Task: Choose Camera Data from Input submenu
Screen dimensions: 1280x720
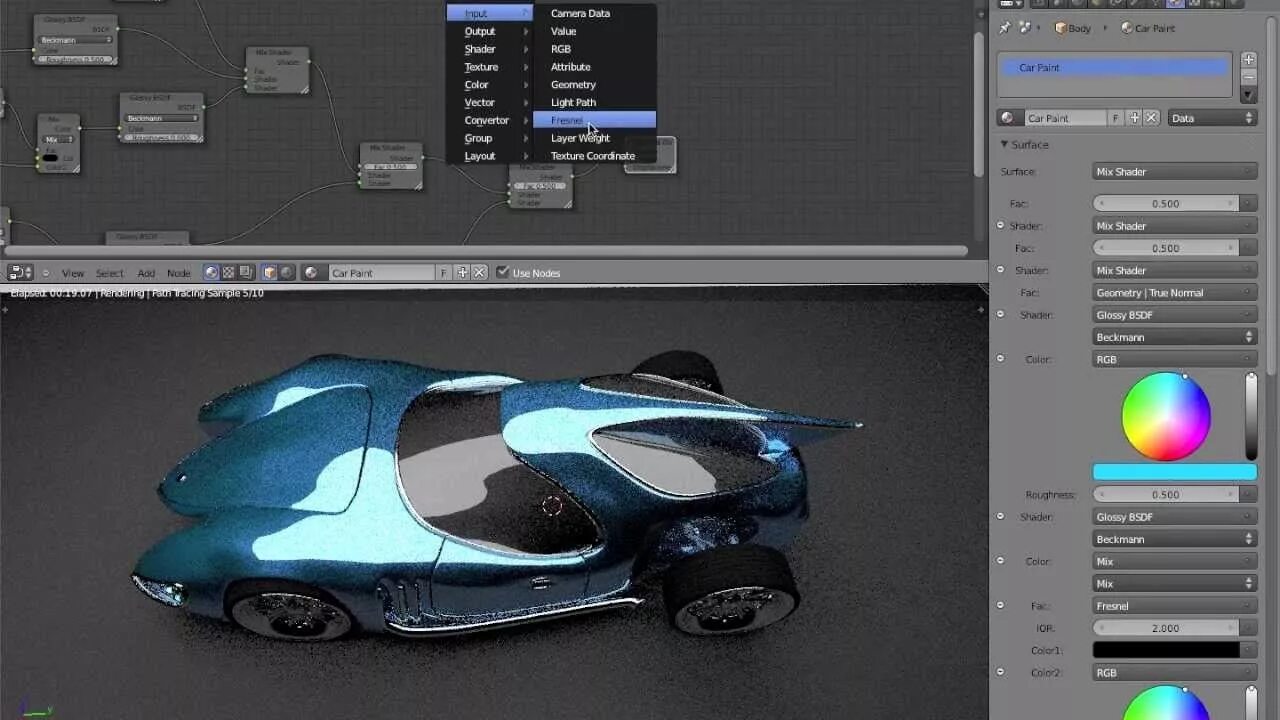Action: coord(595,13)
